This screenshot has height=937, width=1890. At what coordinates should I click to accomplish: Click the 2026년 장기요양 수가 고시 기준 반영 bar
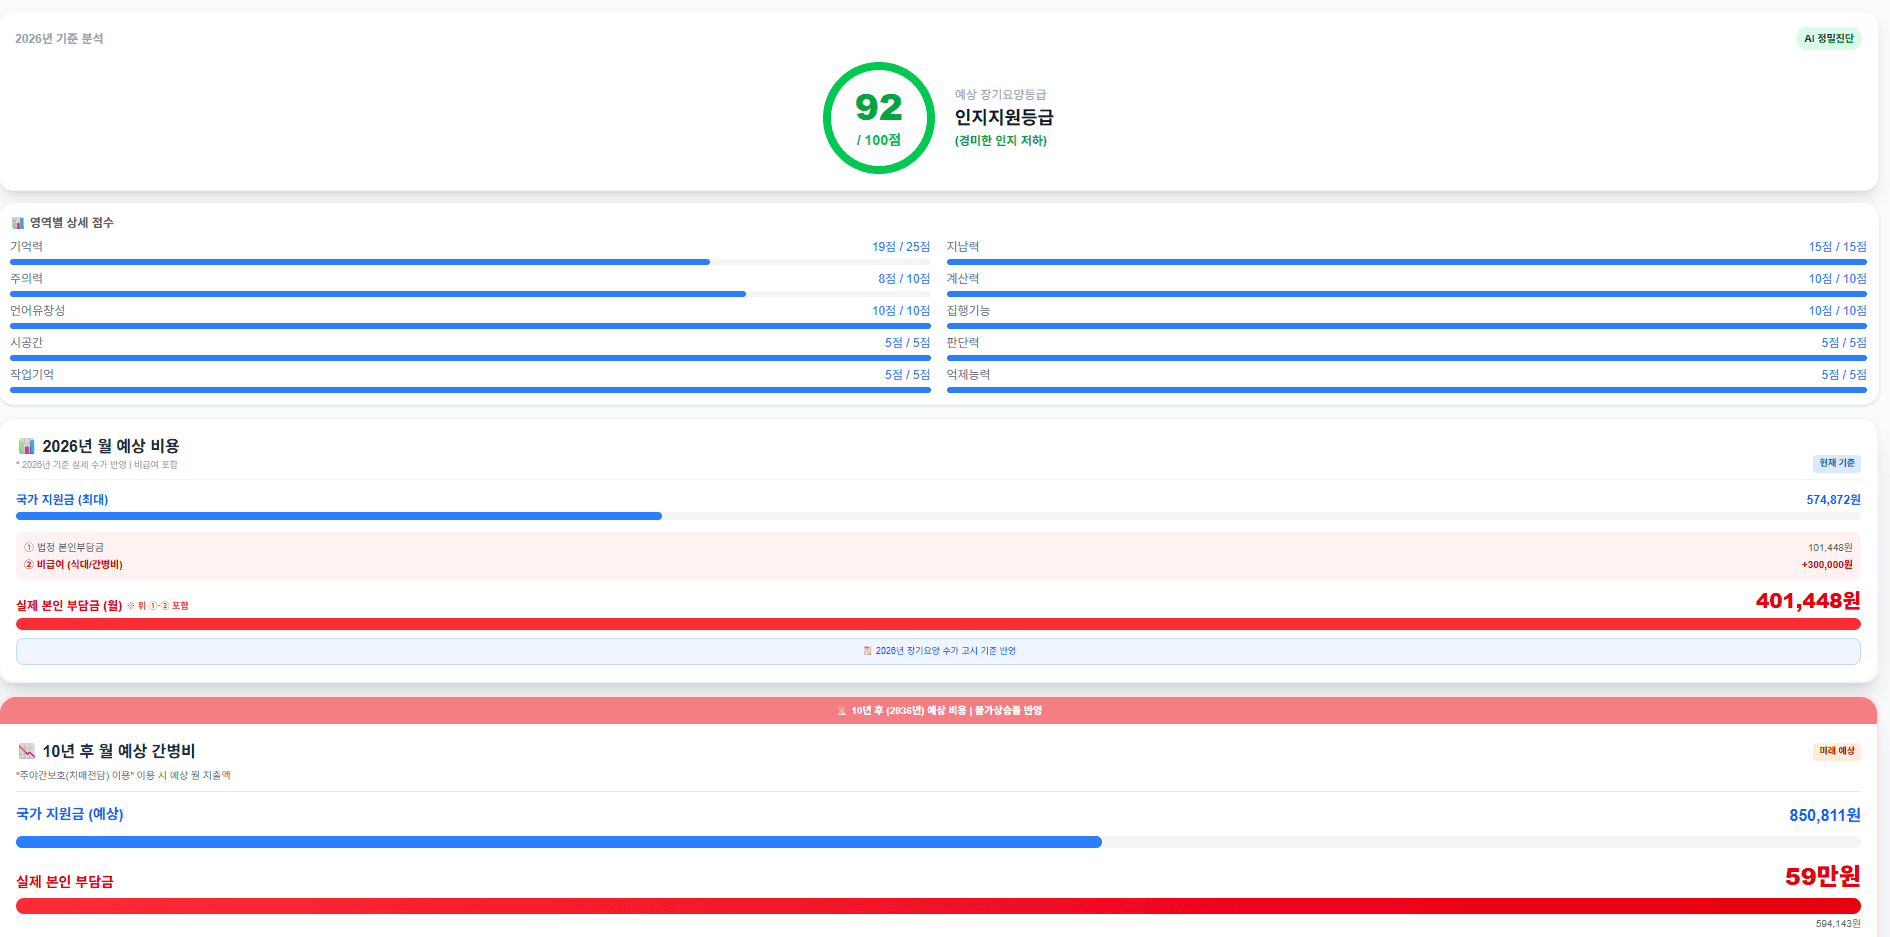[938, 651]
